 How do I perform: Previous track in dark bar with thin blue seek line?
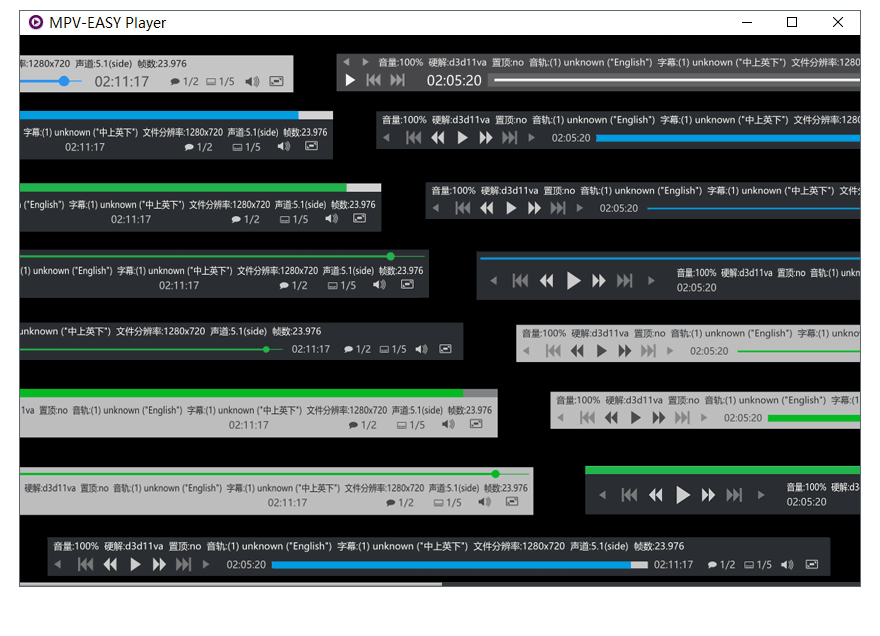[462, 208]
